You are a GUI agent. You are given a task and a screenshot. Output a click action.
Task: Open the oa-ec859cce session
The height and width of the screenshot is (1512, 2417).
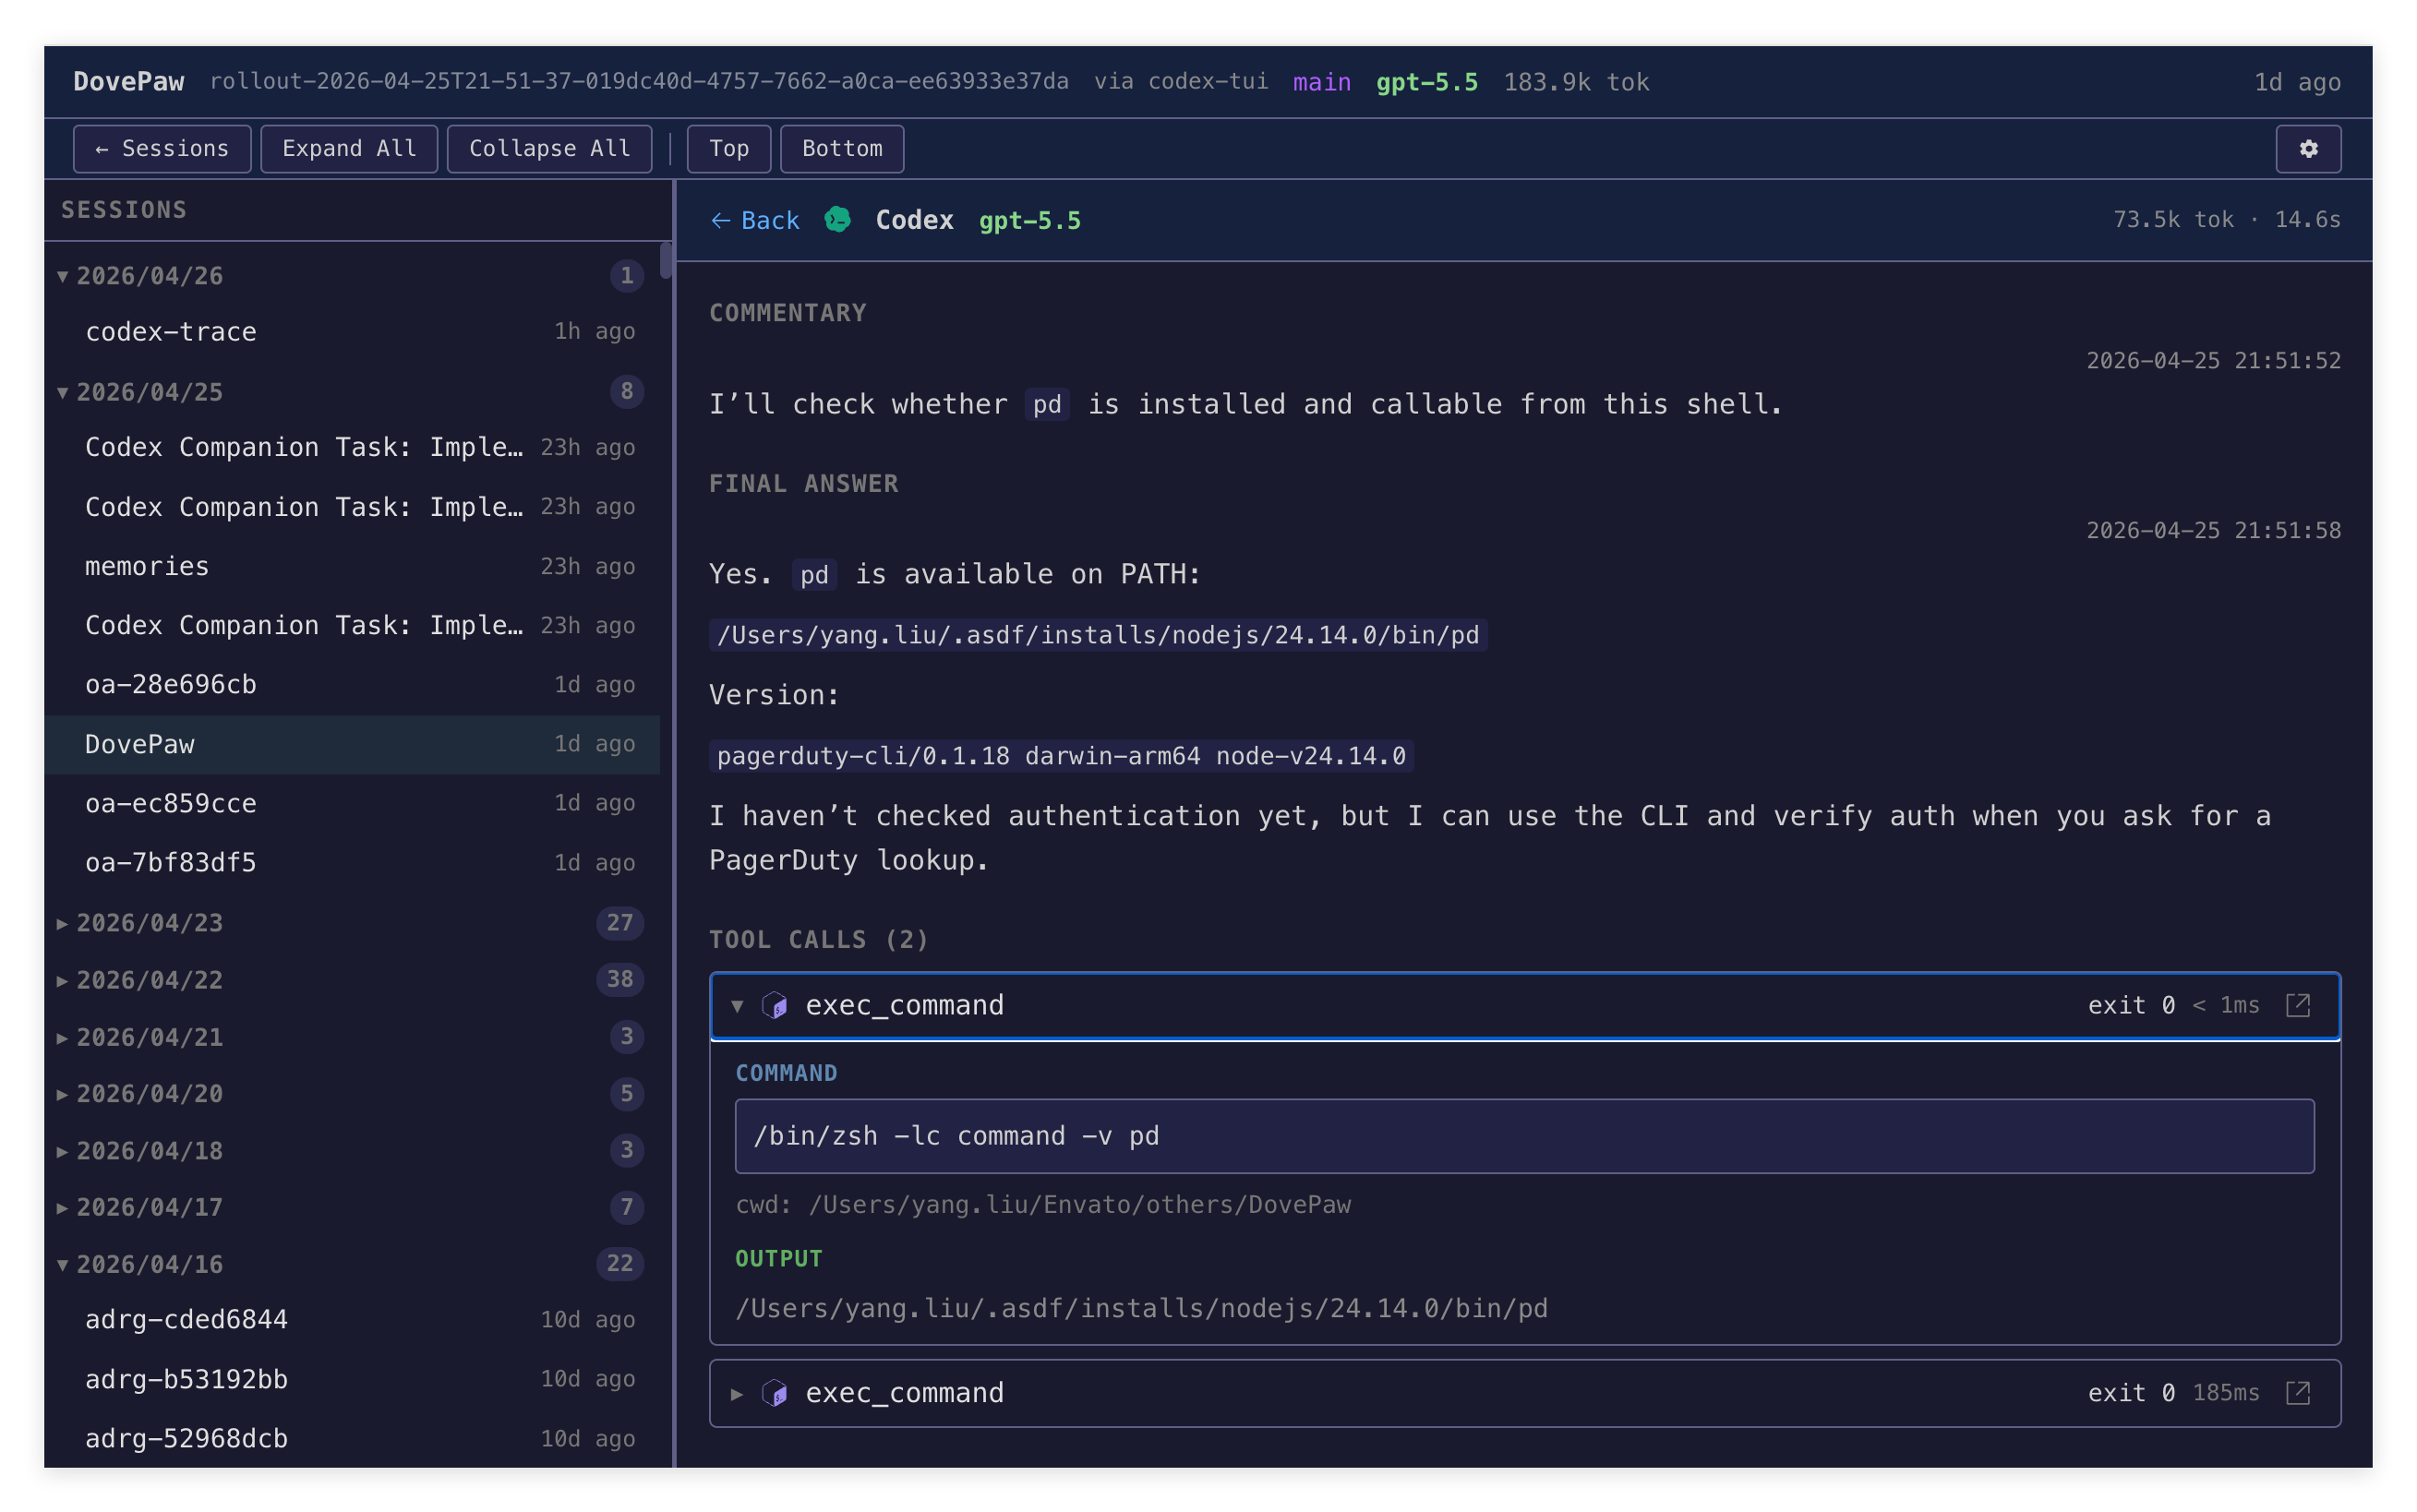352,803
